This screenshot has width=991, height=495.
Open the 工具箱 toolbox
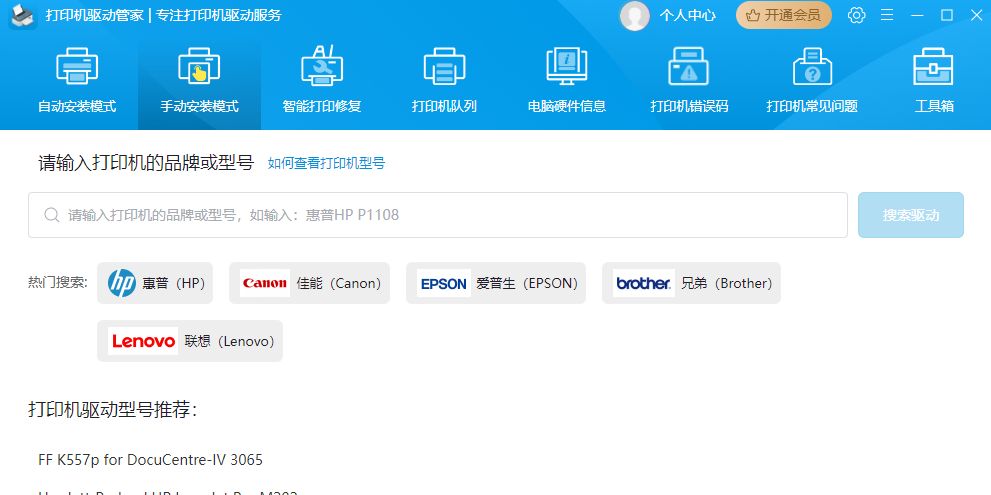pyautogui.click(x=934, y=82)
